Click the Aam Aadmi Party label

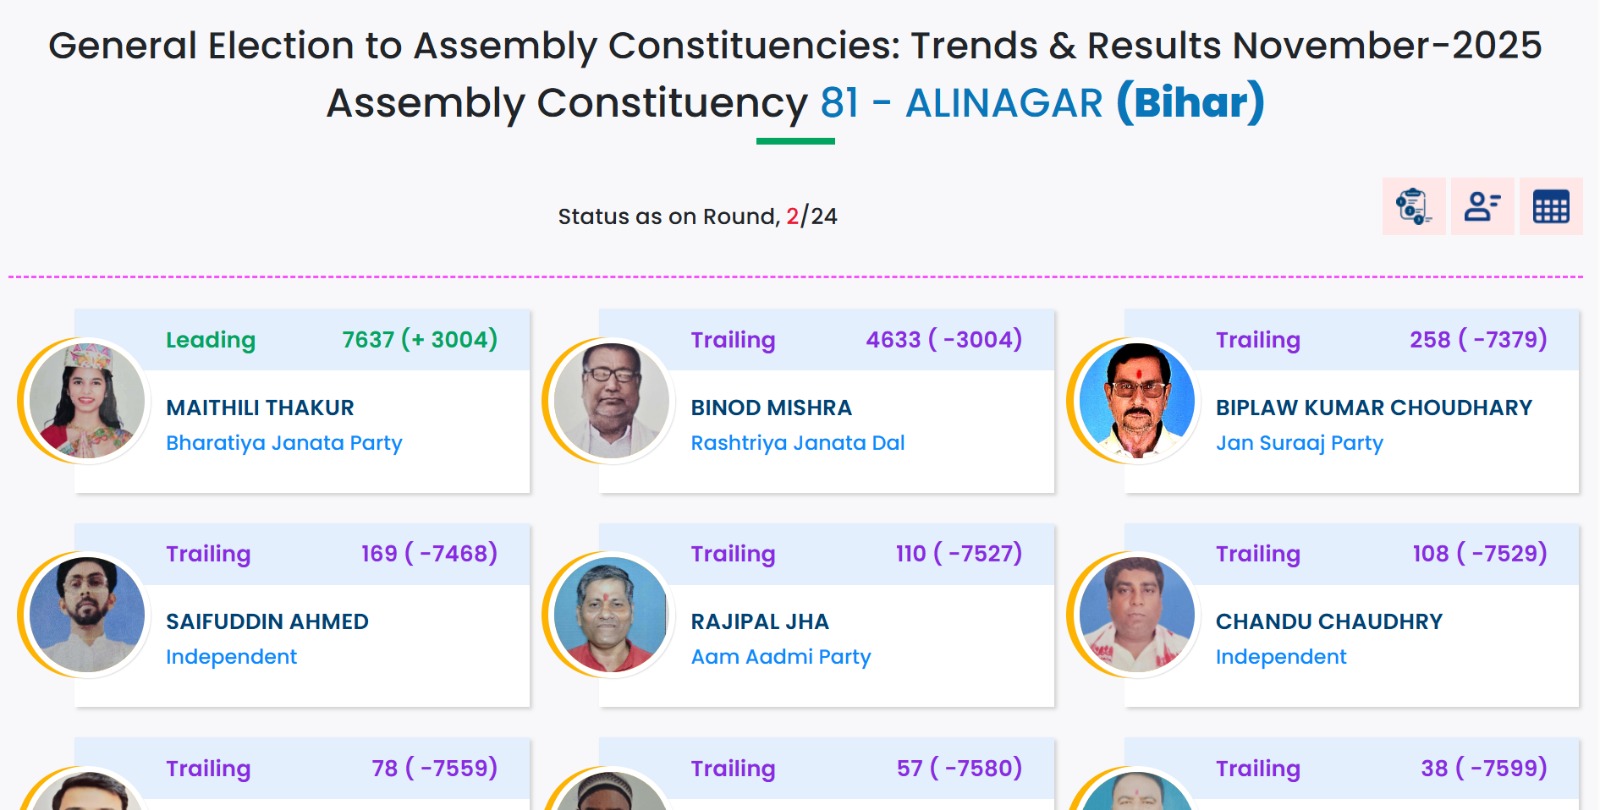tap(780, 657)
